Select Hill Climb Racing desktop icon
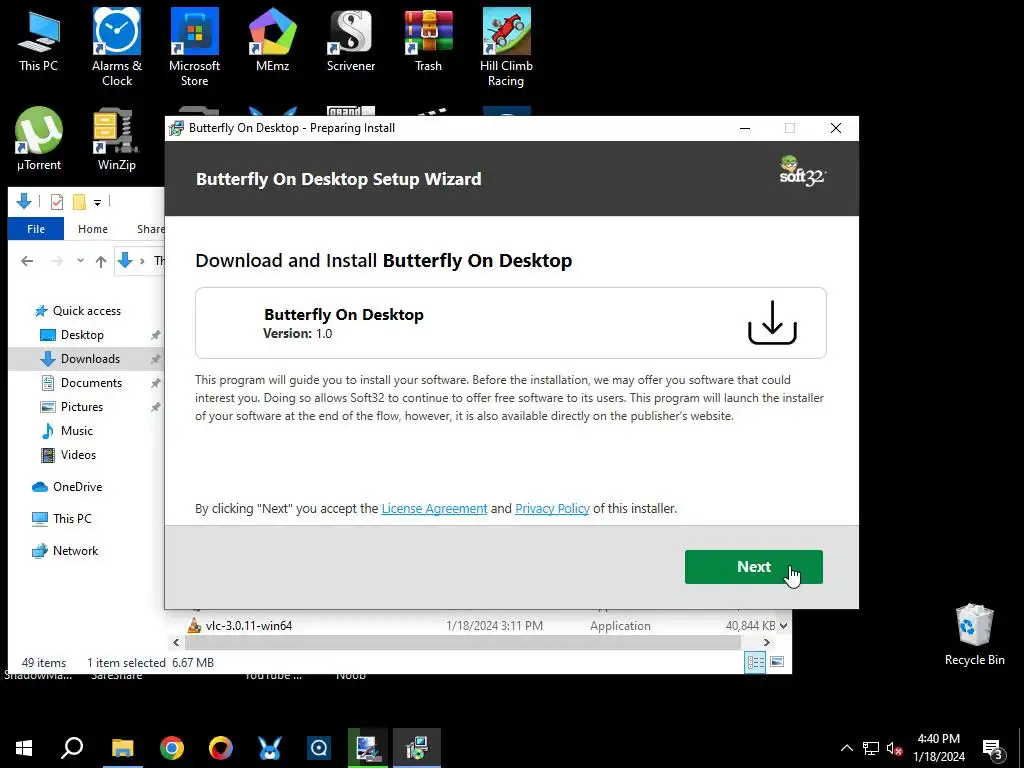The height and width of the screenshot is (768, 1024). (506, 47)
